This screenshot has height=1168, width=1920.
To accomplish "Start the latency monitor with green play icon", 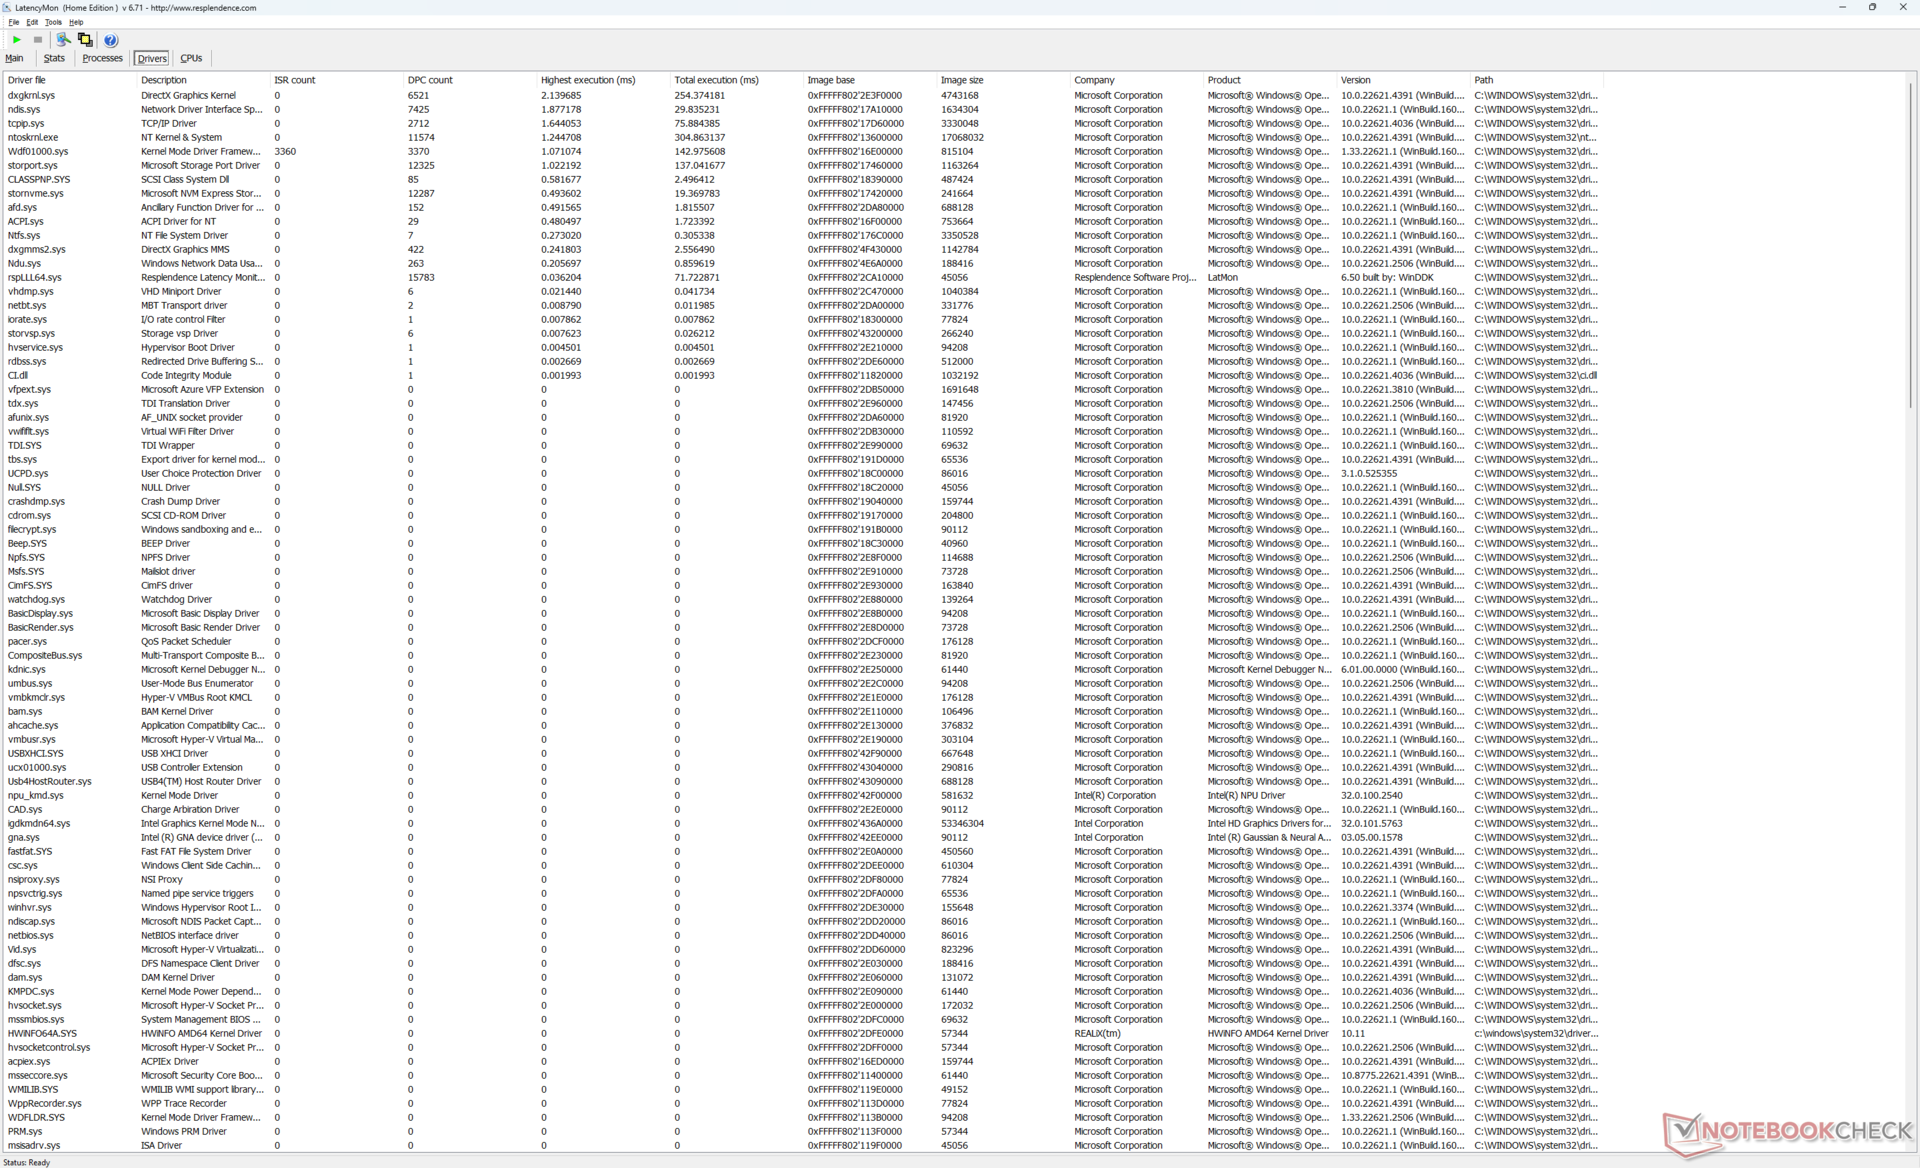I will pyautogui.click(x=16, y=40).
